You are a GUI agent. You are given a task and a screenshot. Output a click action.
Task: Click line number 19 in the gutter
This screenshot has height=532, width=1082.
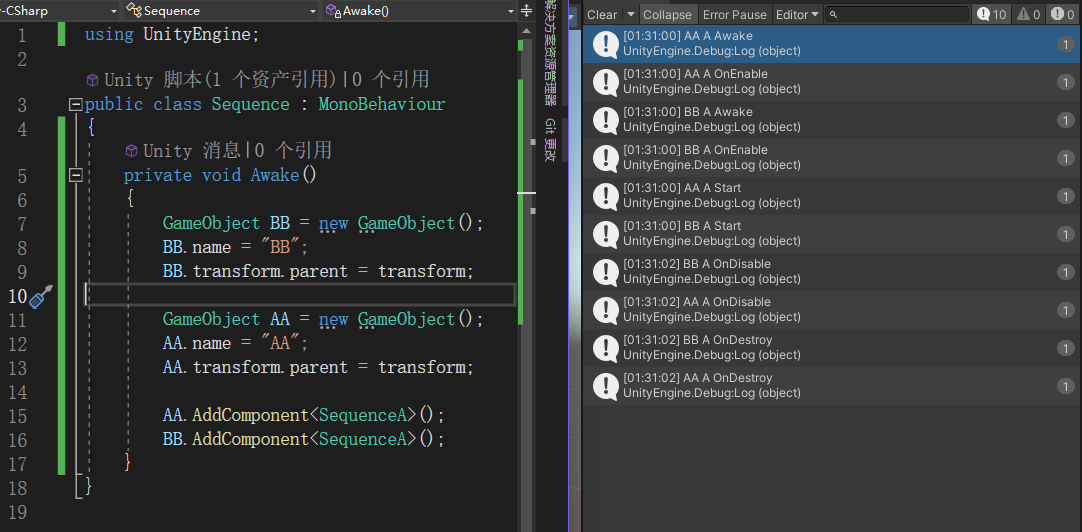click(18, 512)
